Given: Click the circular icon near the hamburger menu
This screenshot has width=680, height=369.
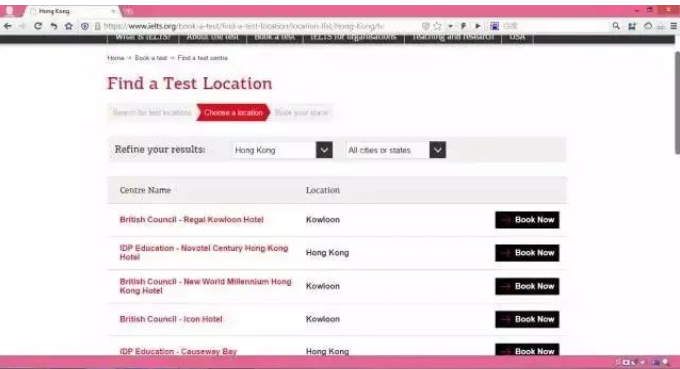Looking at the screenshot, I should click(x=647, y=26).
